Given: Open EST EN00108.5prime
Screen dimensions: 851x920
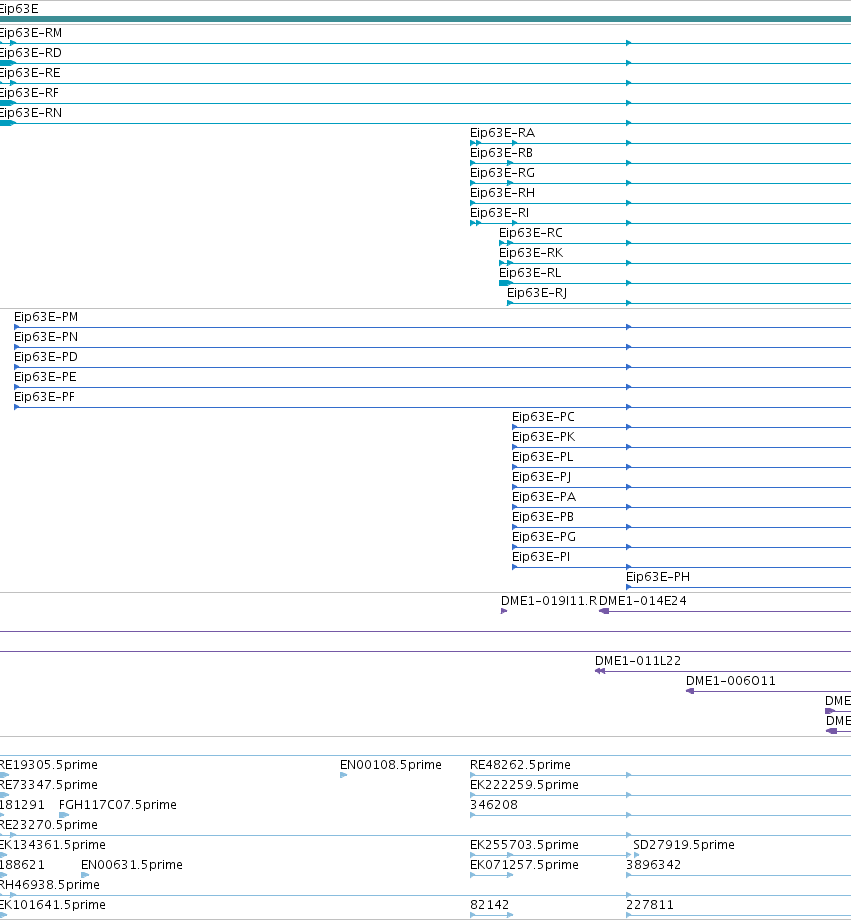Looking at the screenshot, I should click(x=390, y=765).
